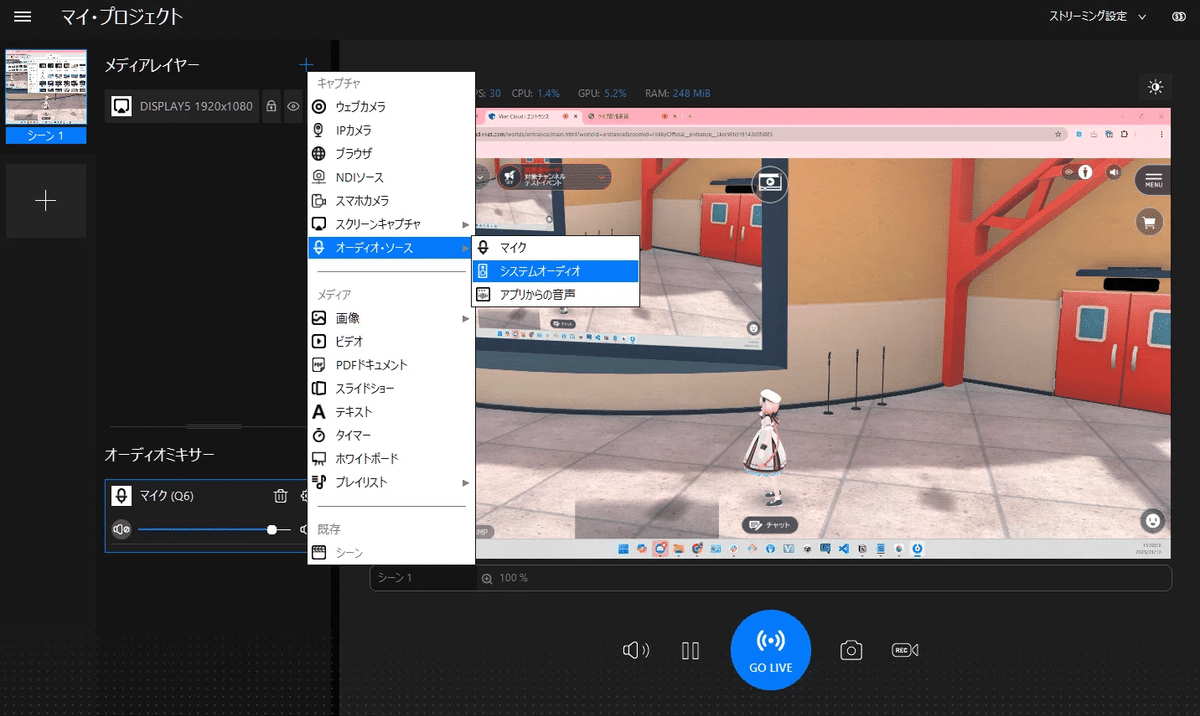The height and width of the screenshot is (716, 1200).
Task: Click the RAM 248 MiB readout
Action: point(678,93)
